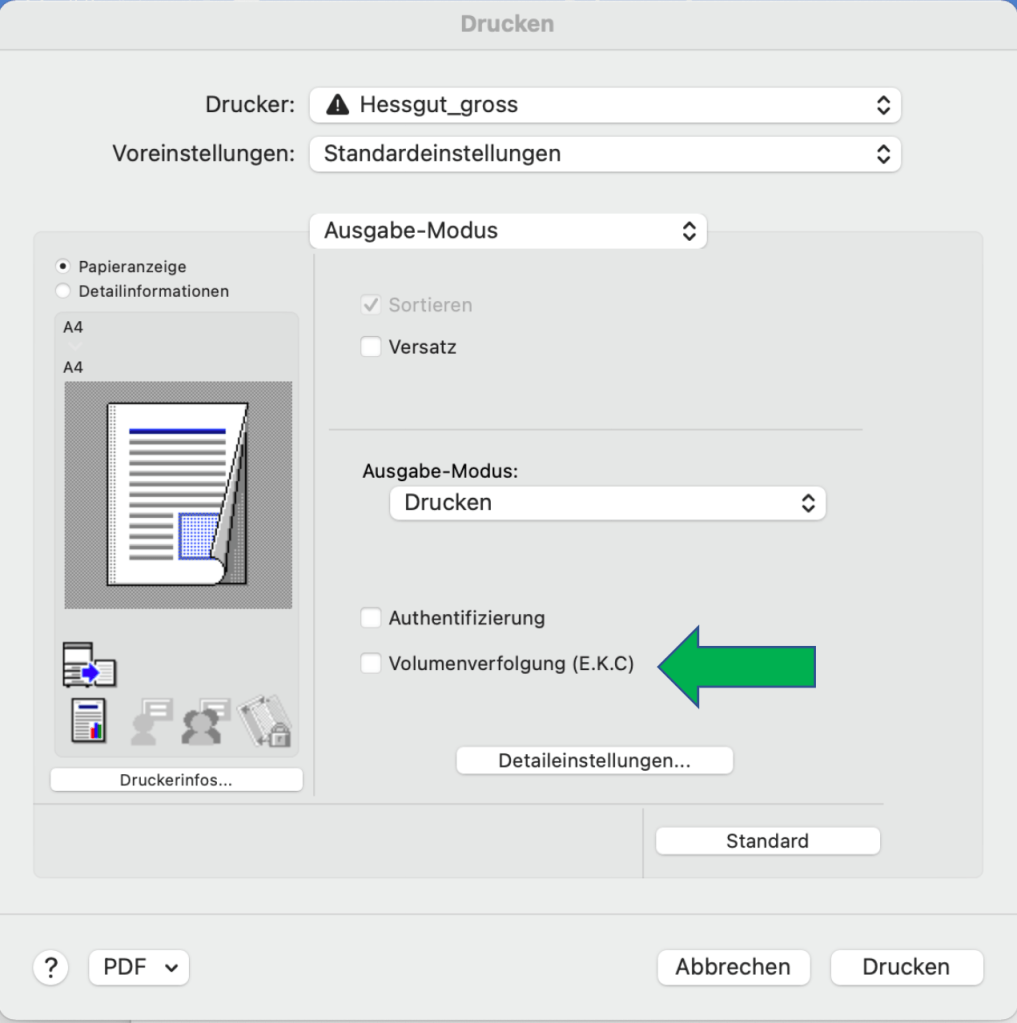Tick the Authentifizierung checkbox
The width and height of the screenshot is (1017, 1023).
point(371,618)
